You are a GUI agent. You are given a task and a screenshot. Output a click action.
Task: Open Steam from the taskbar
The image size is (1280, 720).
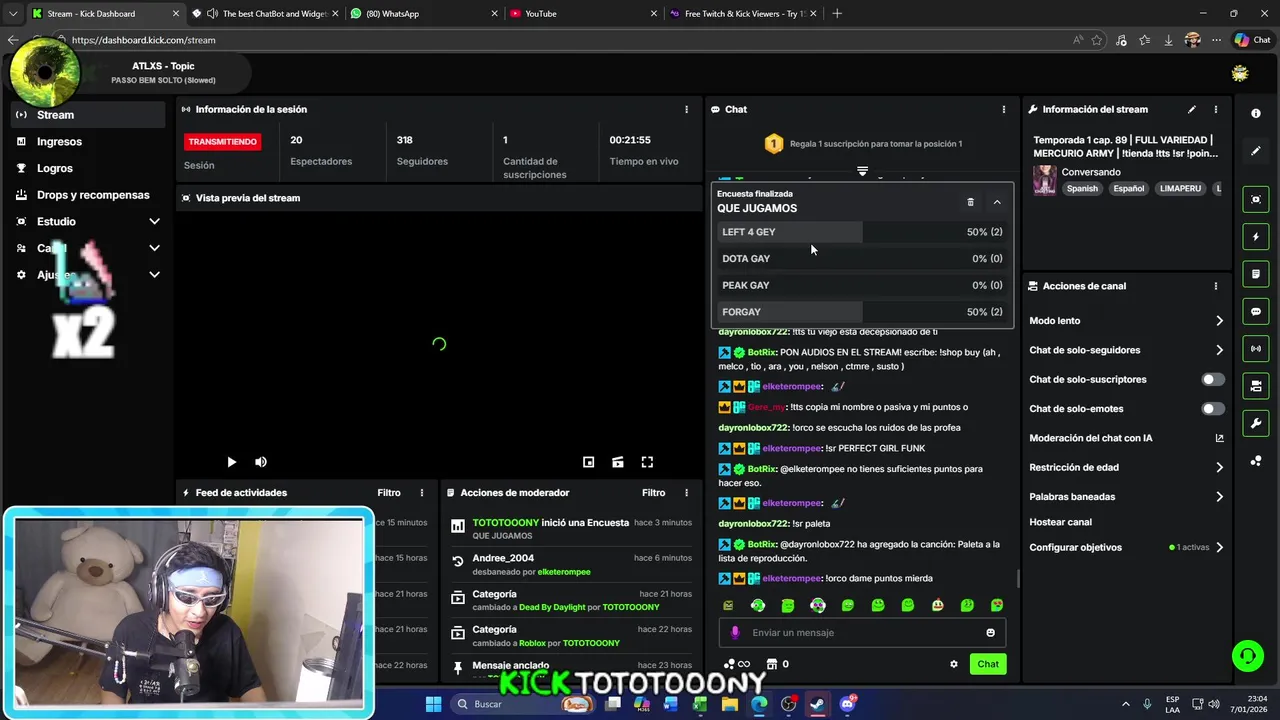click(x=818, y=704)
